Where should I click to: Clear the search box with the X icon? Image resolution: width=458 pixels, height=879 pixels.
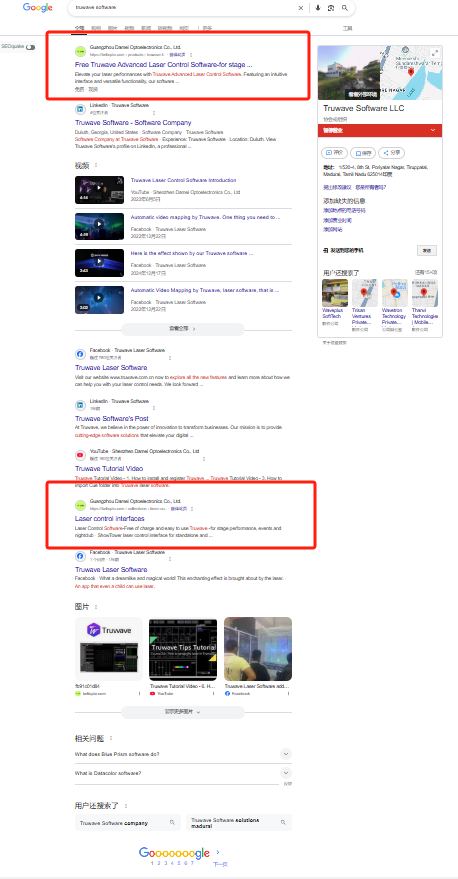click(300, 8)
